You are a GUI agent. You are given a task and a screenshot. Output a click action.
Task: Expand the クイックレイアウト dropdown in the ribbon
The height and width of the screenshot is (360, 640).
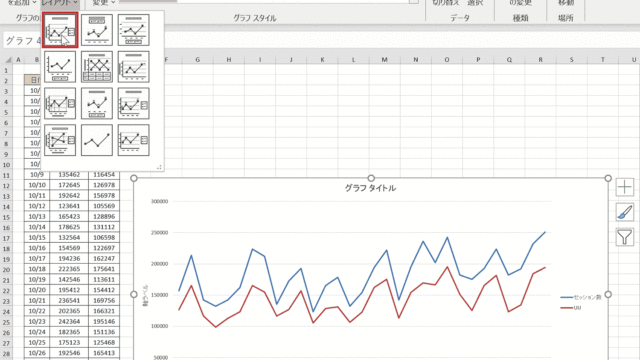click(x=60, y=3)
